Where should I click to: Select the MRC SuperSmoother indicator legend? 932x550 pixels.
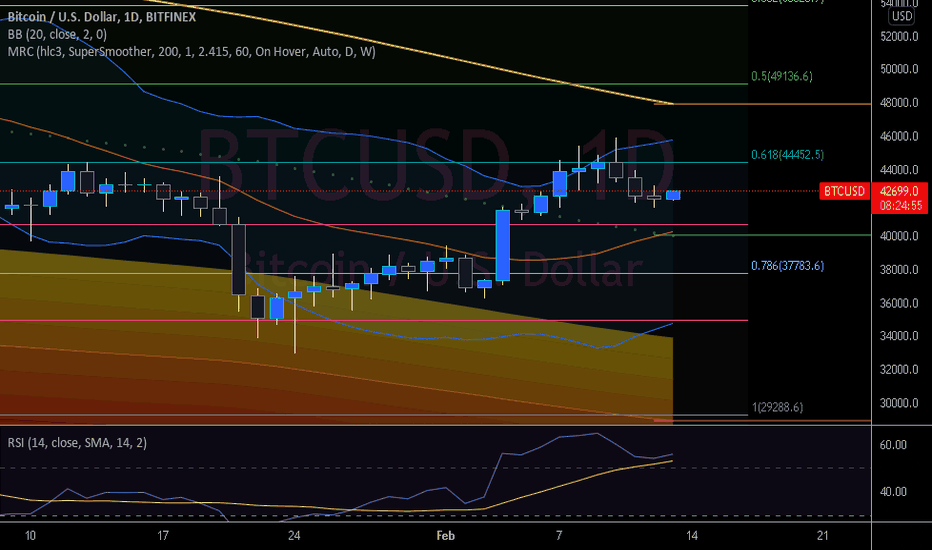tap(191, 52)
